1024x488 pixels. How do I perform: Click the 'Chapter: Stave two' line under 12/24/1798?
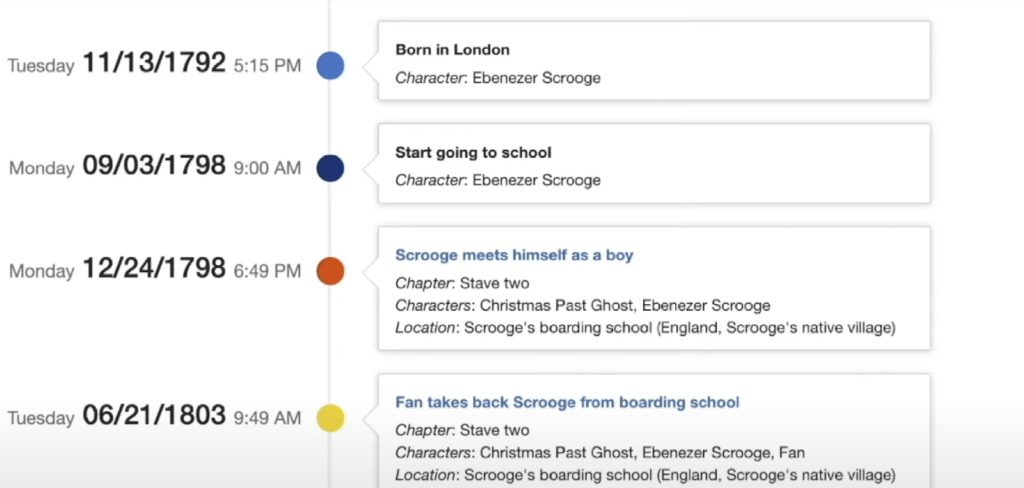point(462,283)
